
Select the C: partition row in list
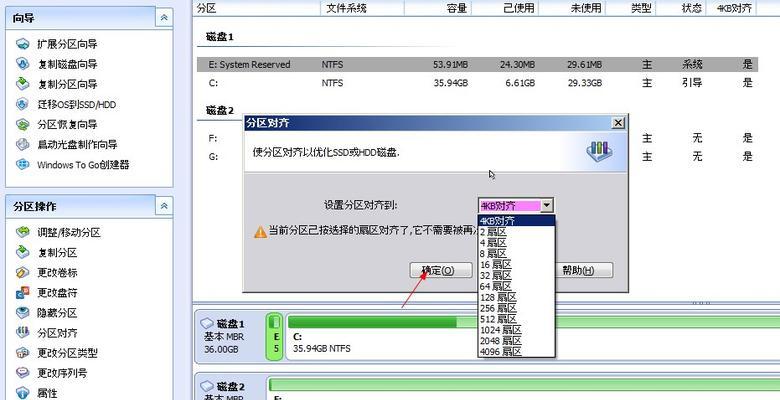pyautogui.click(x=478, y=83)
